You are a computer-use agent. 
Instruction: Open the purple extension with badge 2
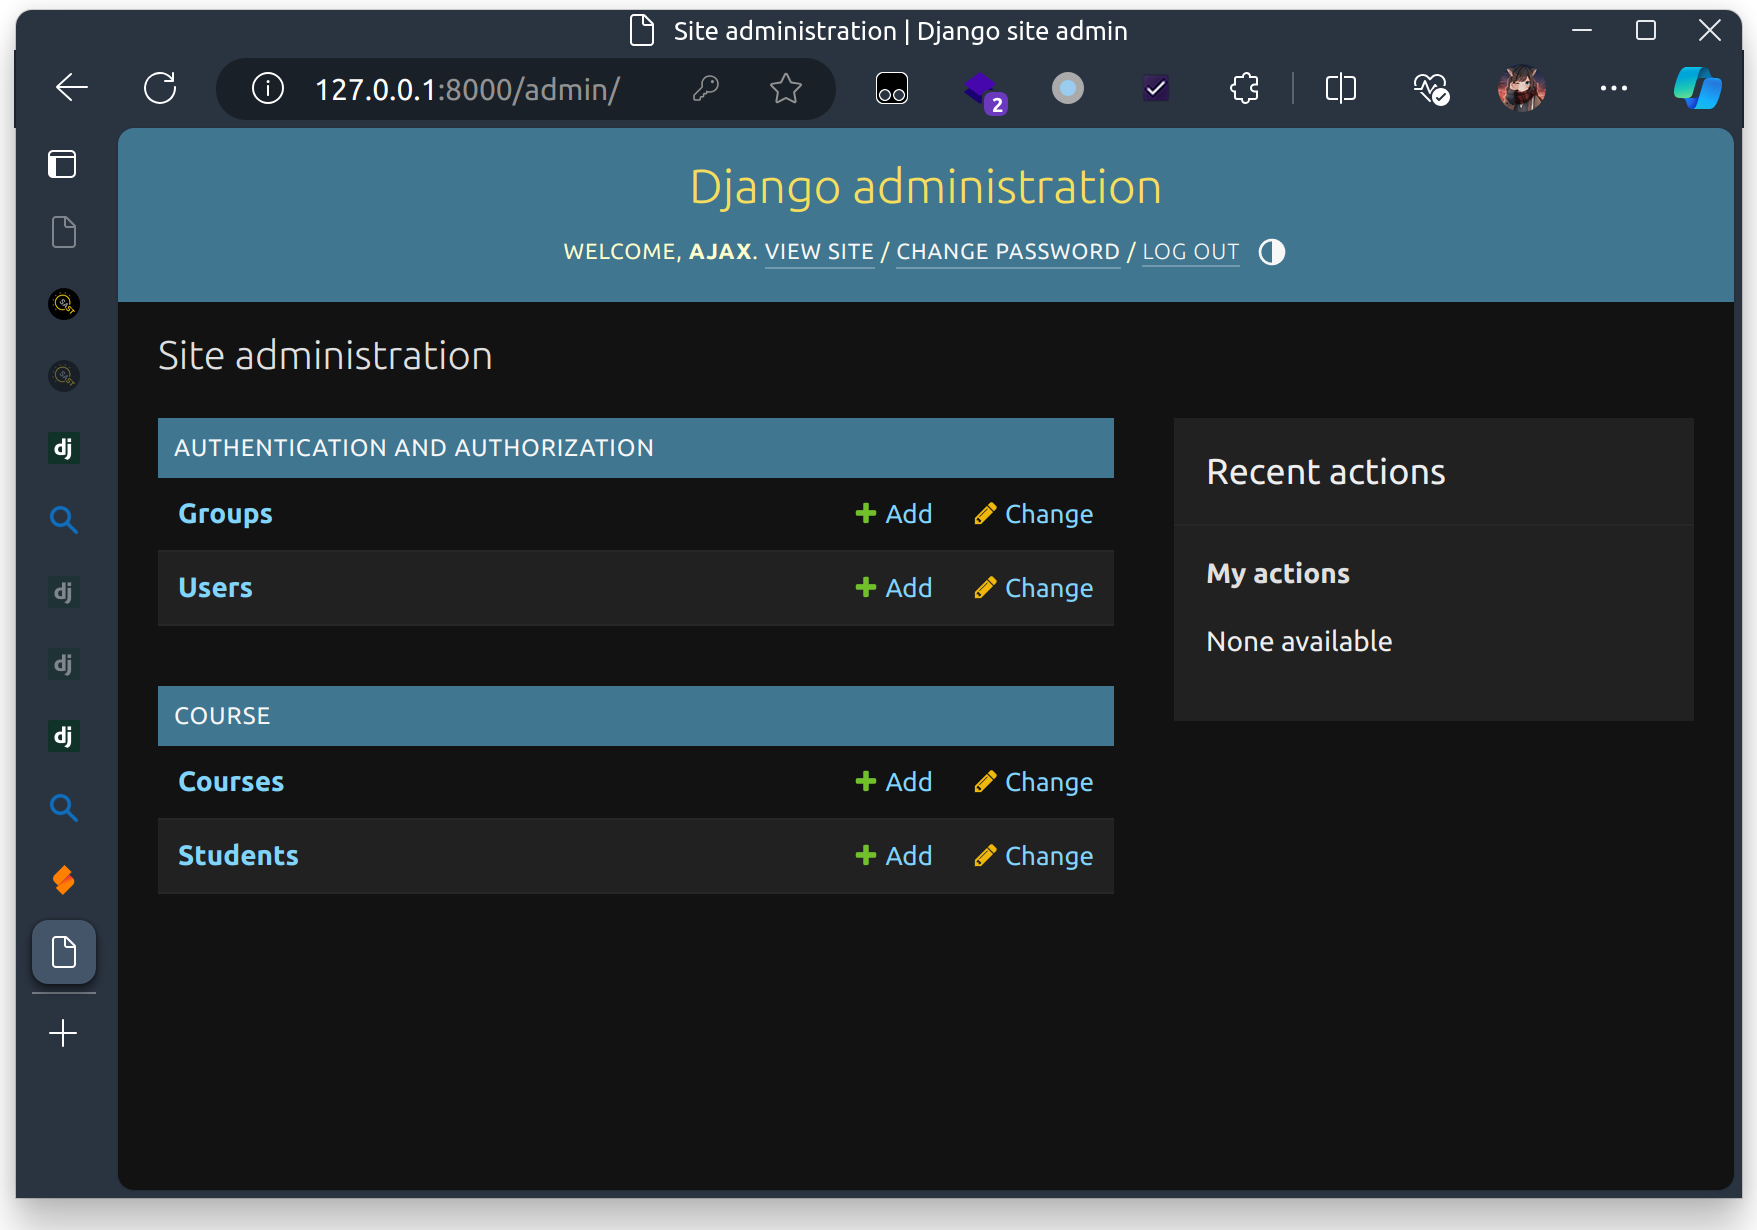984,91
